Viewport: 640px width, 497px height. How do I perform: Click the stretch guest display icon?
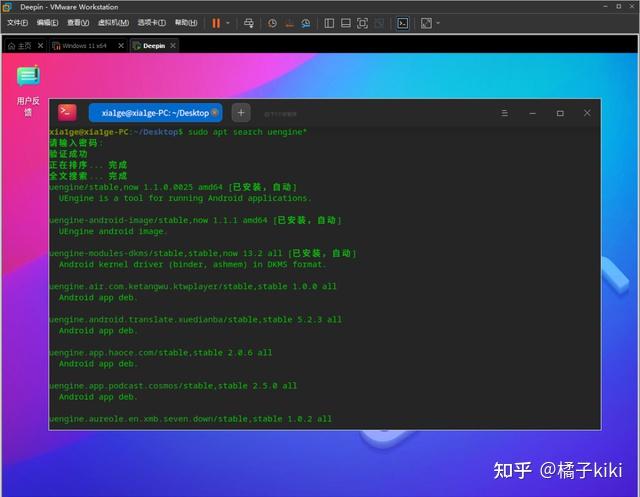tap(426, 23)
